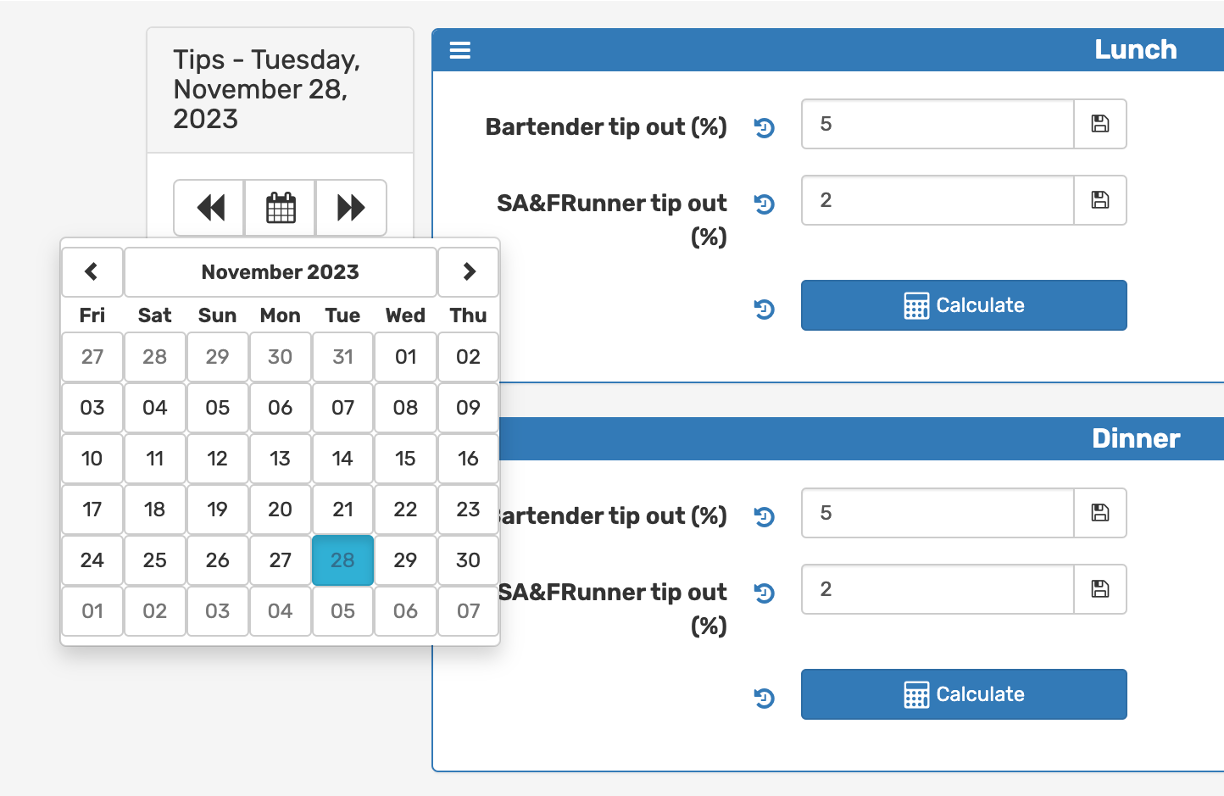
Task: Reset Lunch SA&FRunner tip out value
Action: coord(765,204)
